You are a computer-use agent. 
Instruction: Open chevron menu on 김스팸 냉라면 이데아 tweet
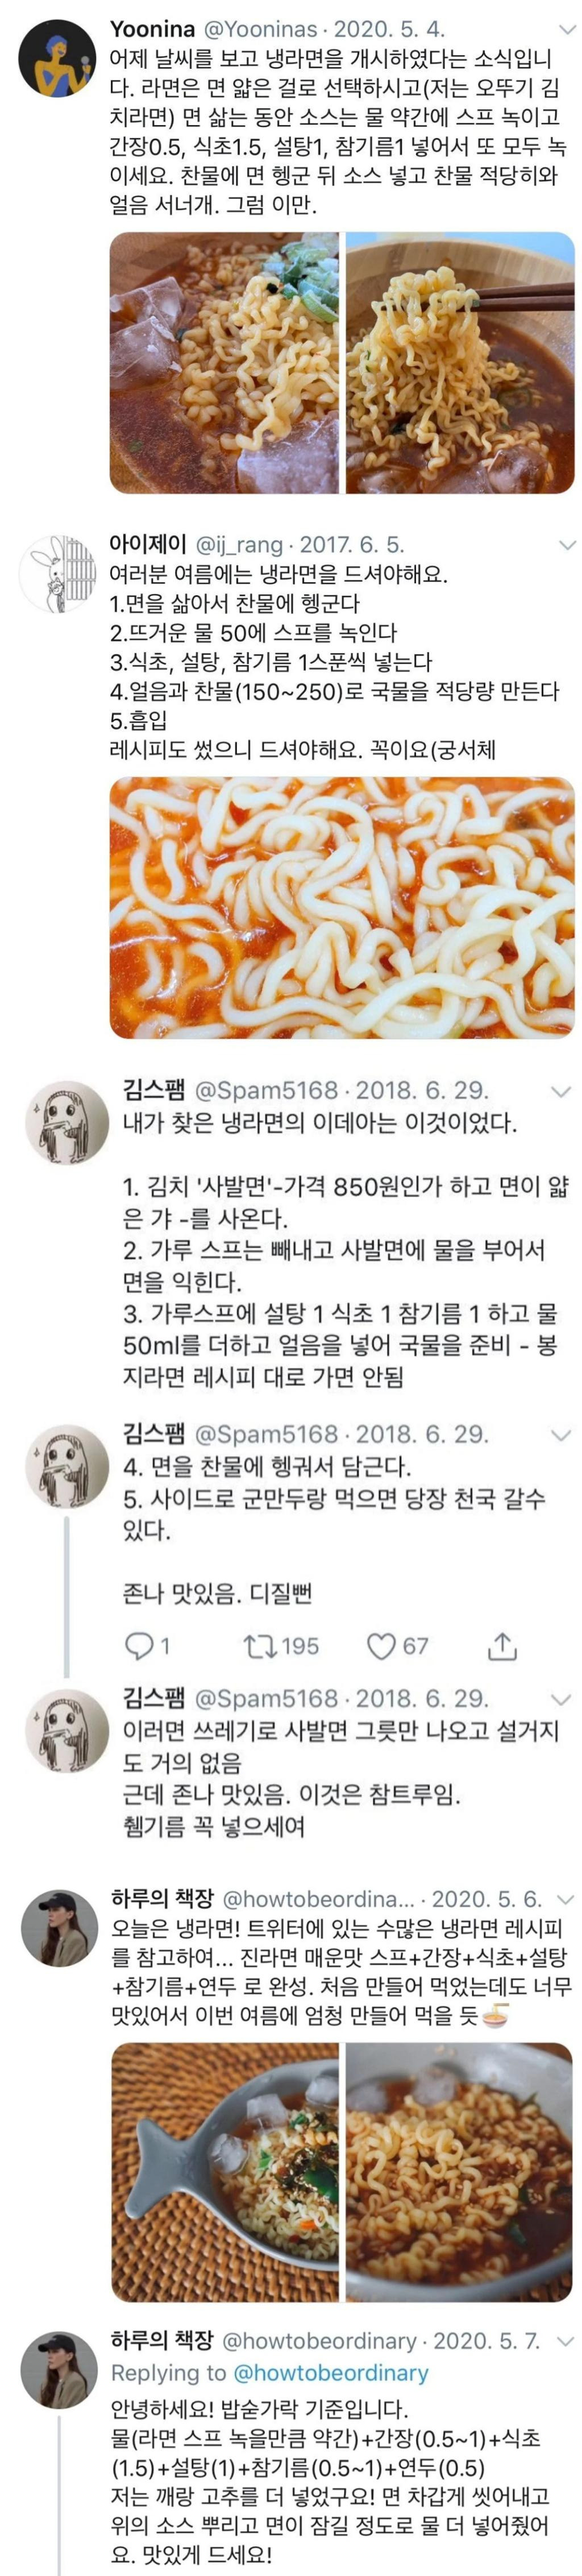[x=561, y=1091]
